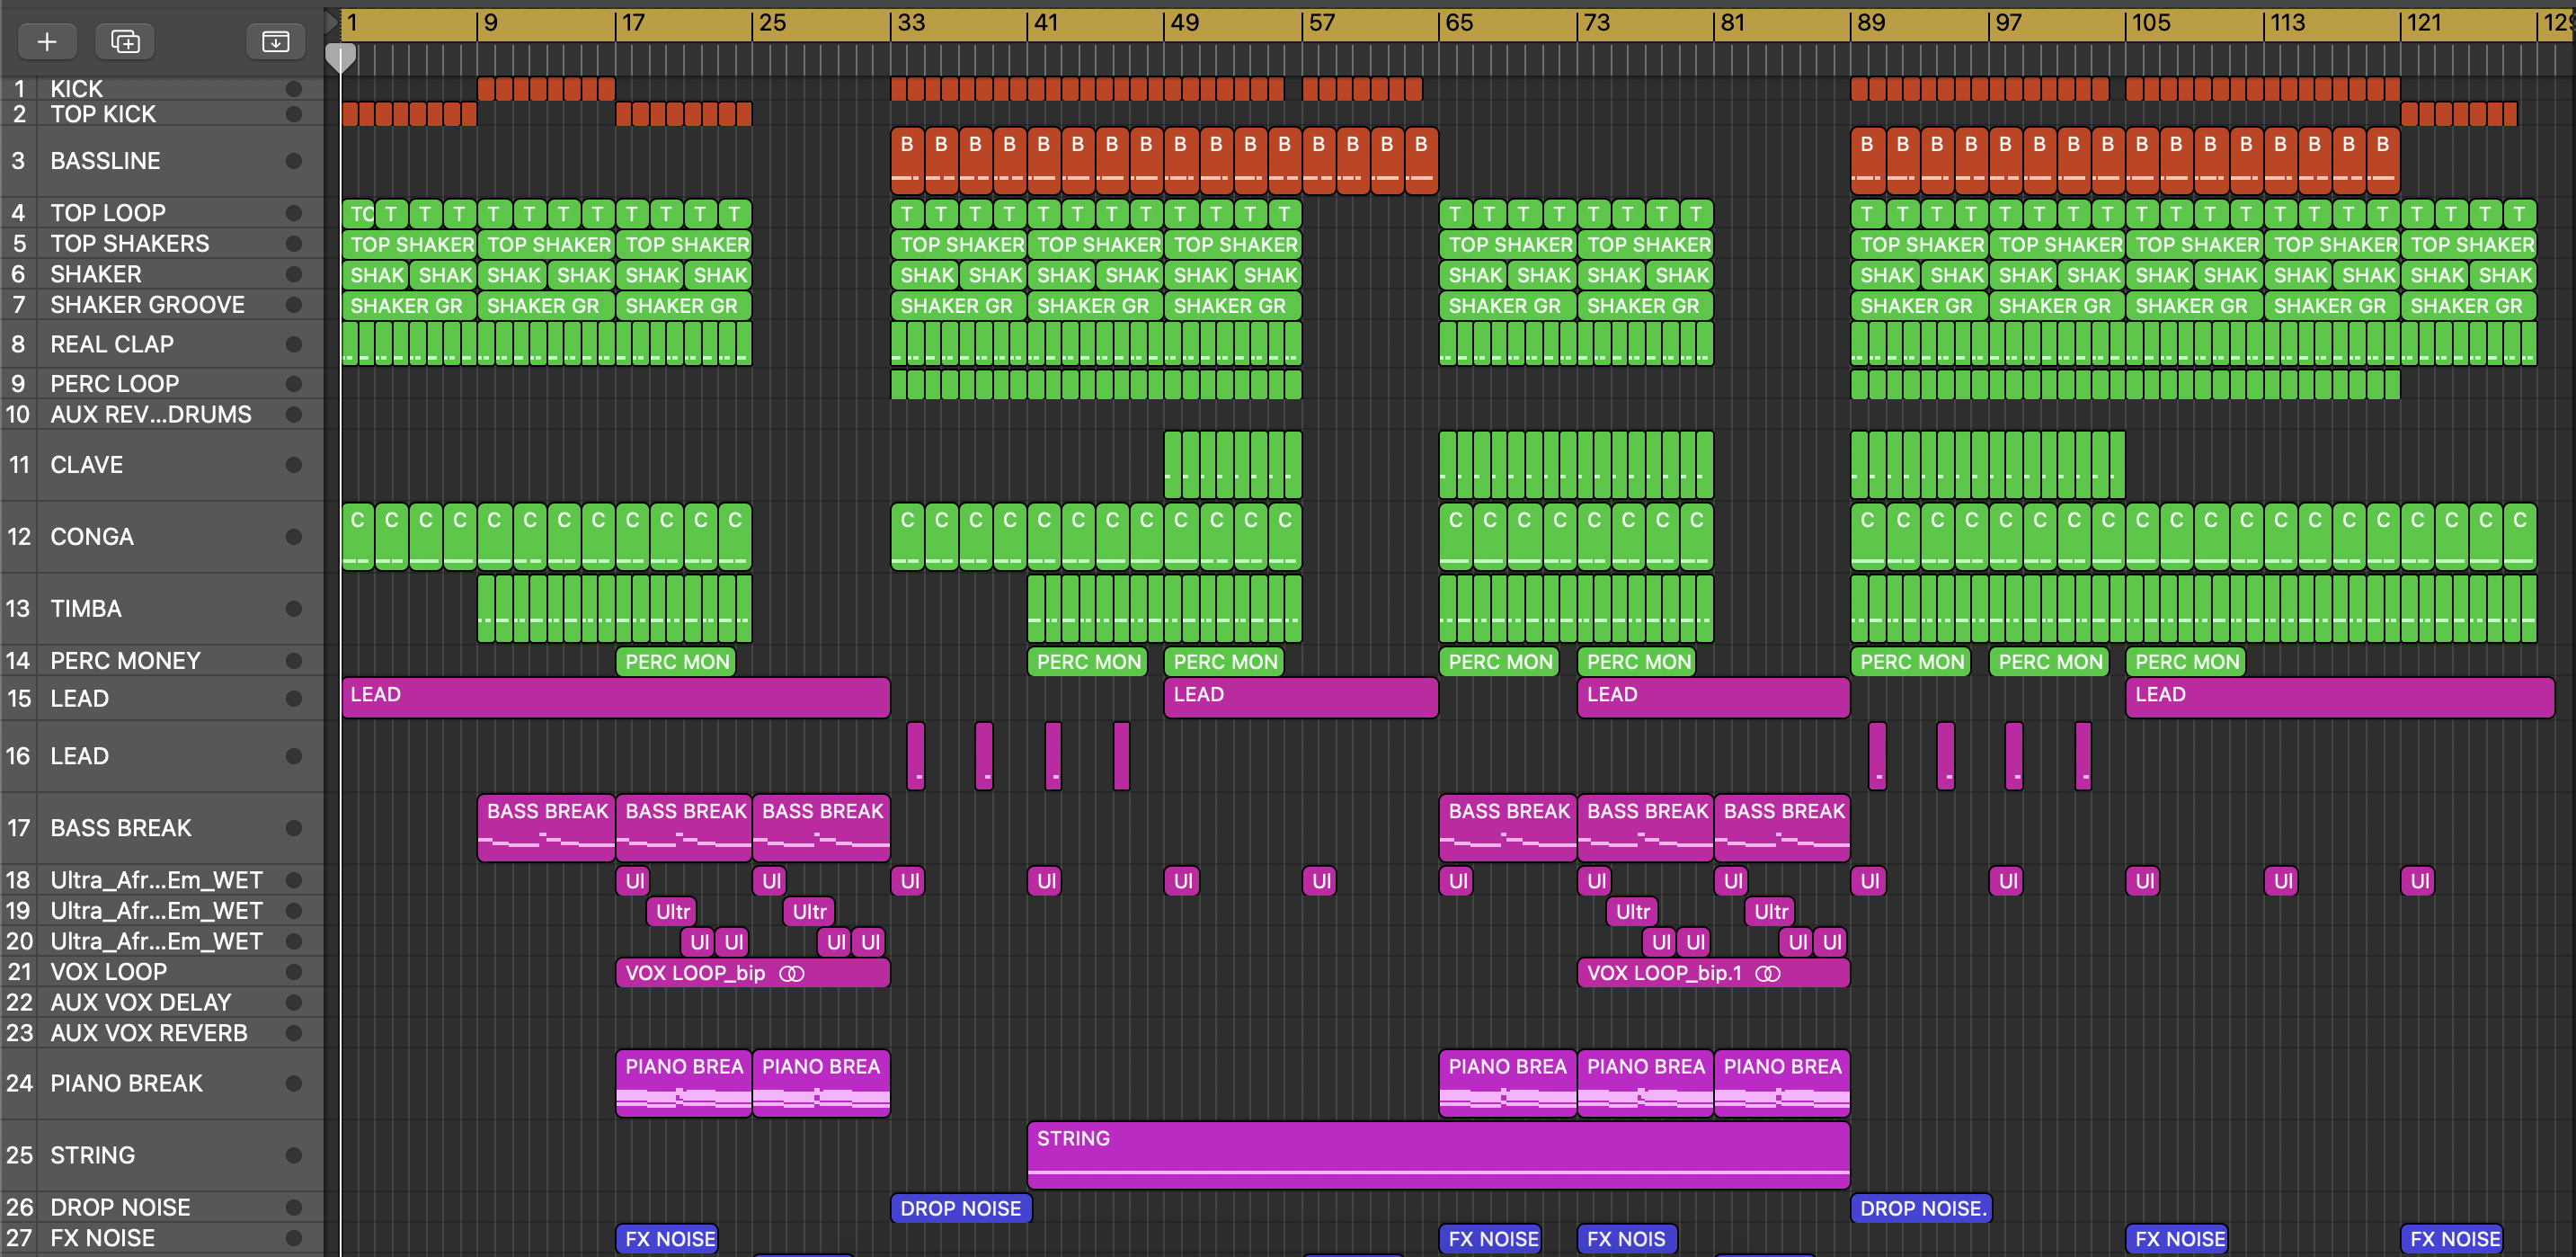Click the playhead marker at bar 1

[341, 58]
